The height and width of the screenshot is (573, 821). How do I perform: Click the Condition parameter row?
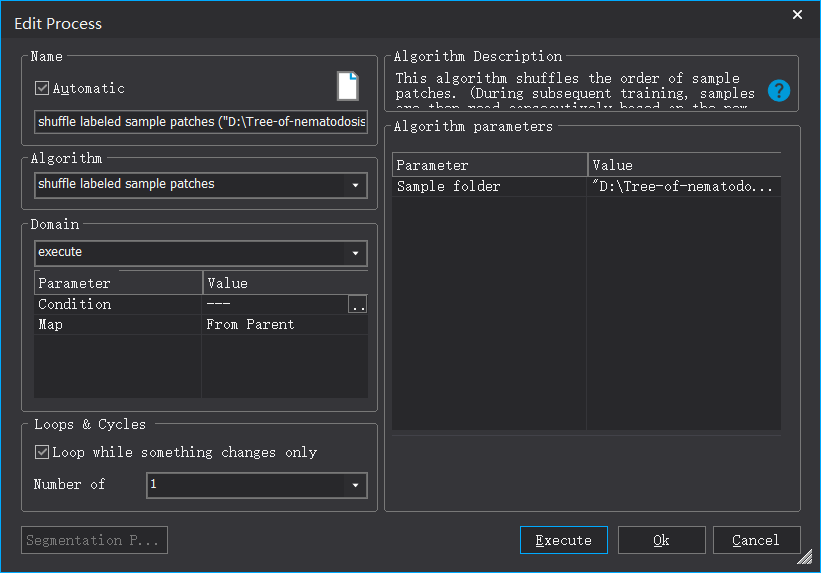coord(118,304)
